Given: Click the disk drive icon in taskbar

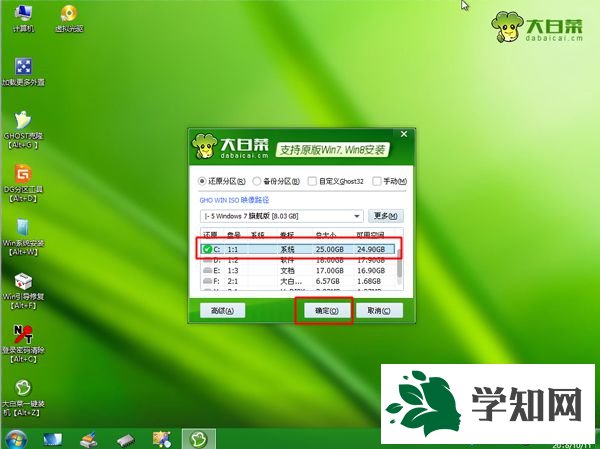Looking at the screenshot, I should [126, 441].
